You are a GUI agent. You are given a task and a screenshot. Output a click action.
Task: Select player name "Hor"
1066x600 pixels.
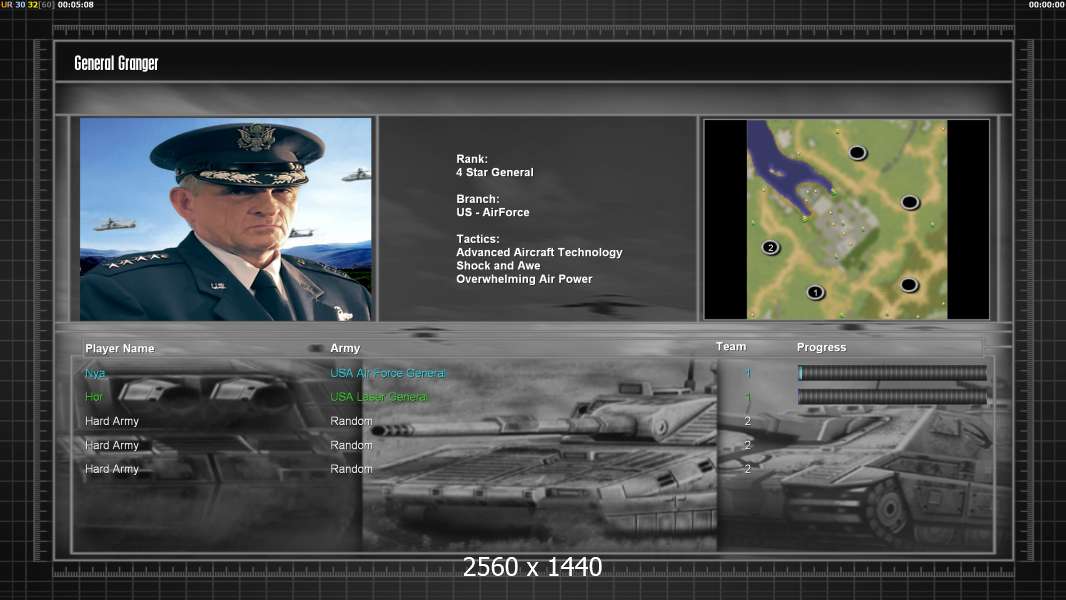tap(94, 397)
